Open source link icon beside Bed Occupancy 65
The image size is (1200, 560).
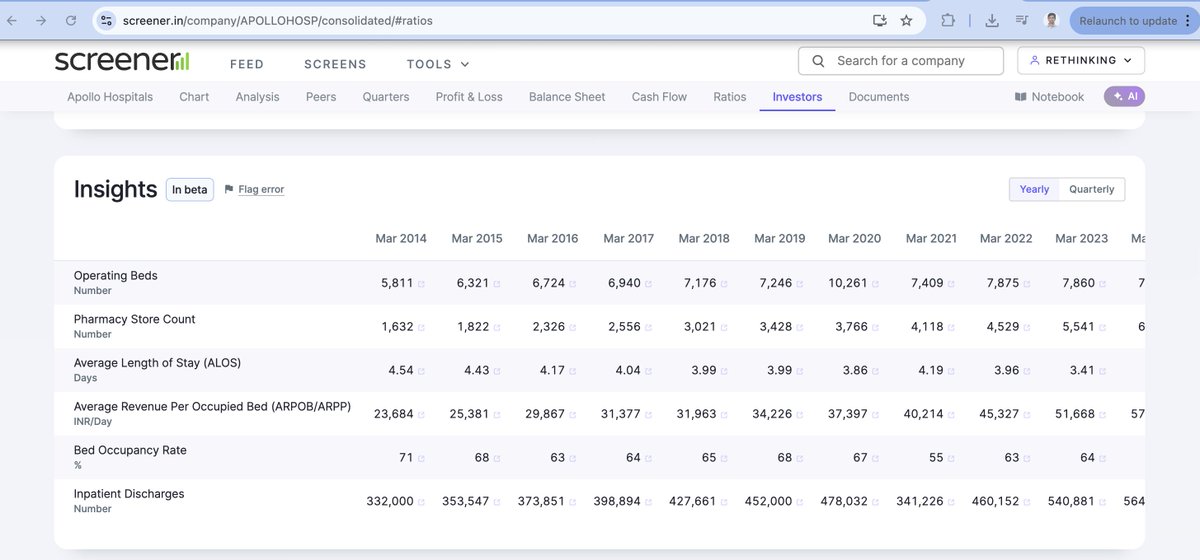724,458
